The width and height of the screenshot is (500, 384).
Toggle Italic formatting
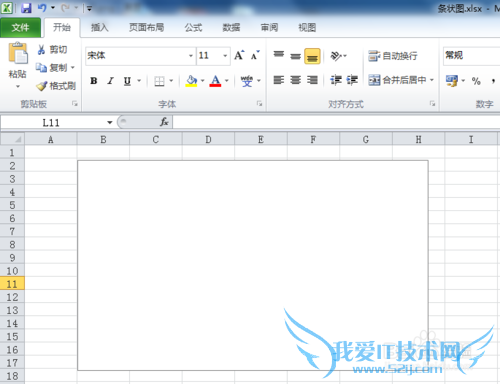[x=111, y=81]
